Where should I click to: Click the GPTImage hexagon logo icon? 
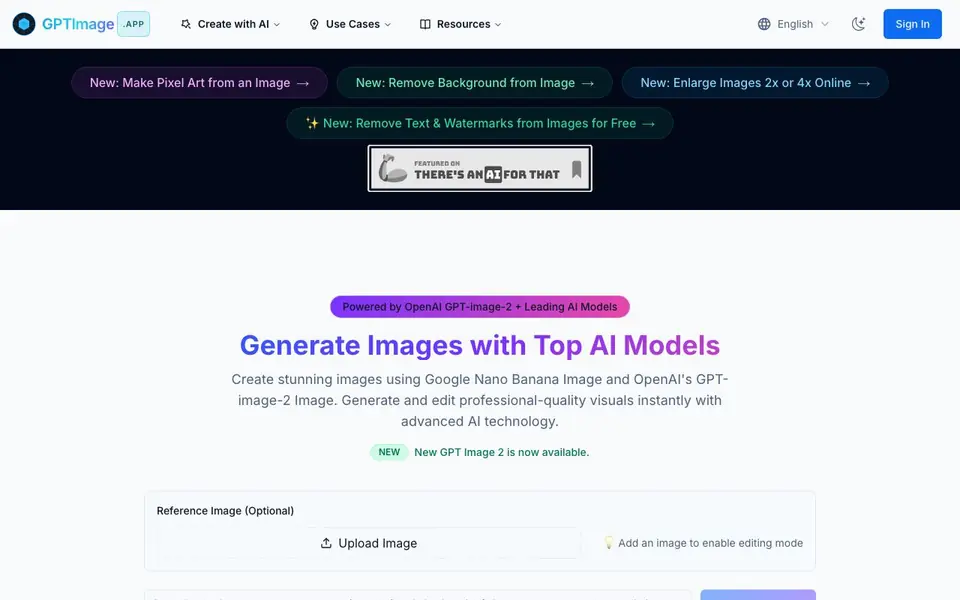coord(24,24)
